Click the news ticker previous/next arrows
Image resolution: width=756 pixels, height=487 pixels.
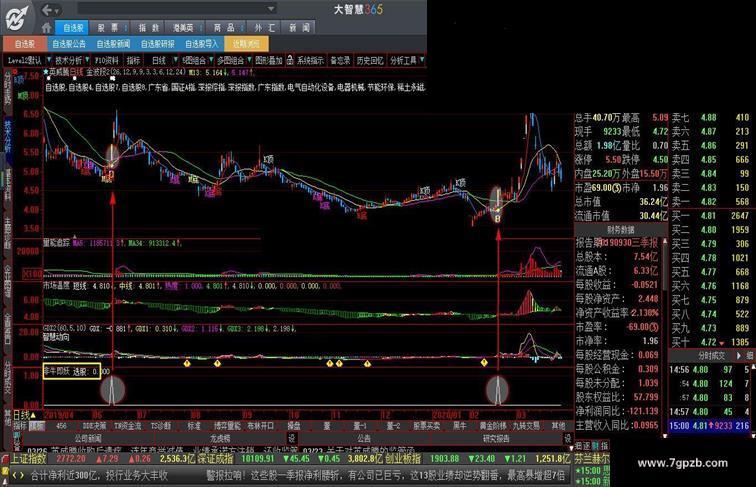coord(18,476)
